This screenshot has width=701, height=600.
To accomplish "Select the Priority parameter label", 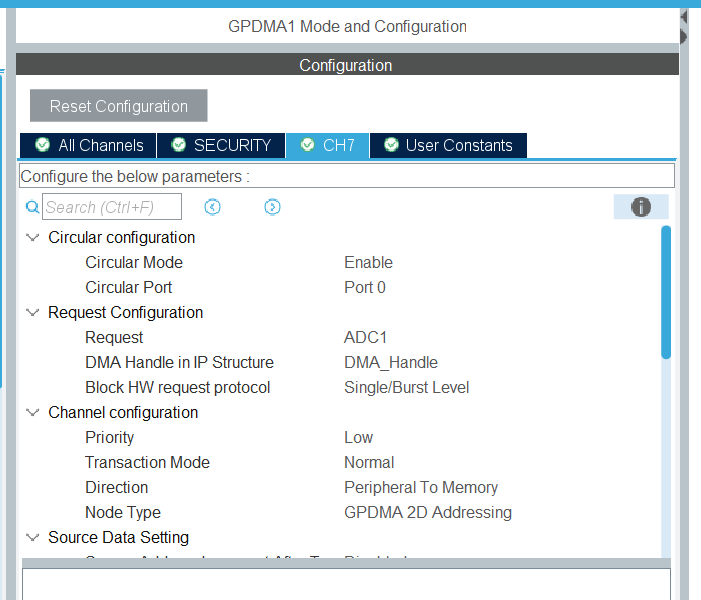I will 110,438.
